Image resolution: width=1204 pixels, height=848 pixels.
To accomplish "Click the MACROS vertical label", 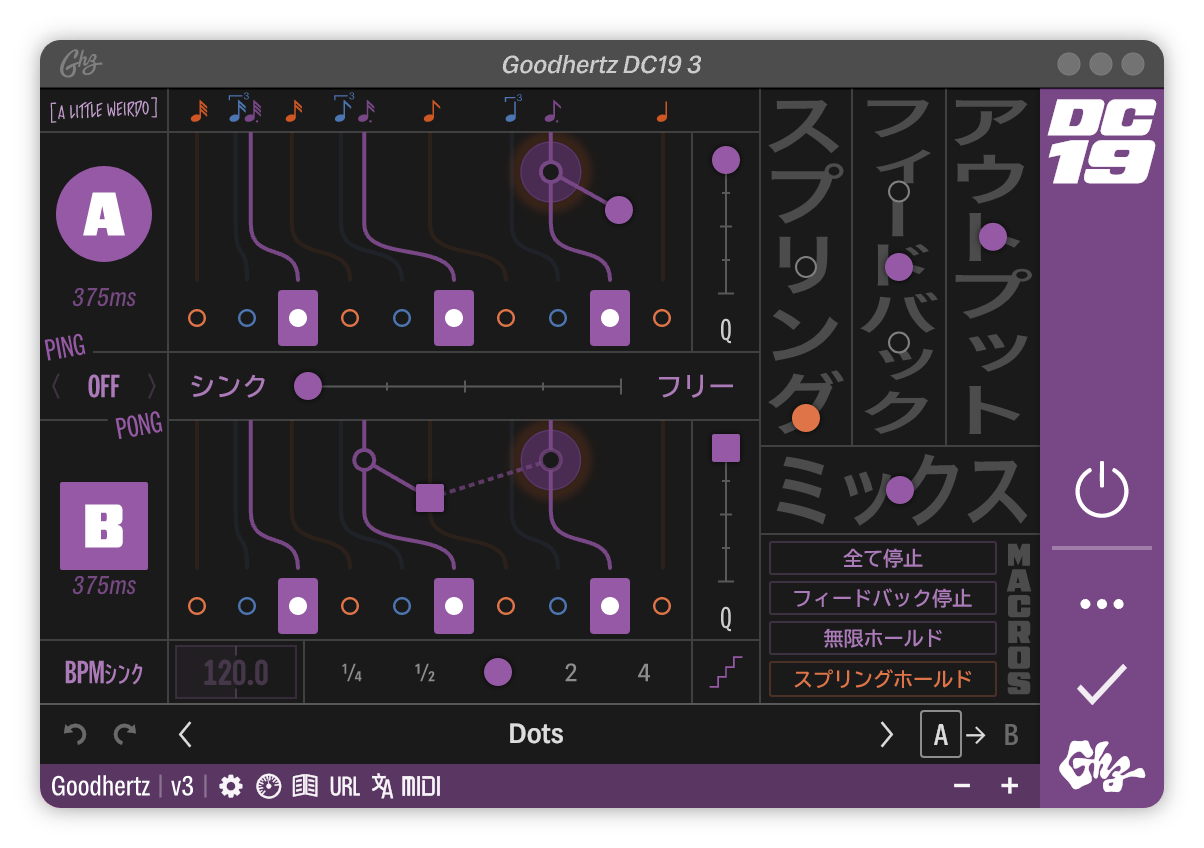I will (x=1019, y=620).
